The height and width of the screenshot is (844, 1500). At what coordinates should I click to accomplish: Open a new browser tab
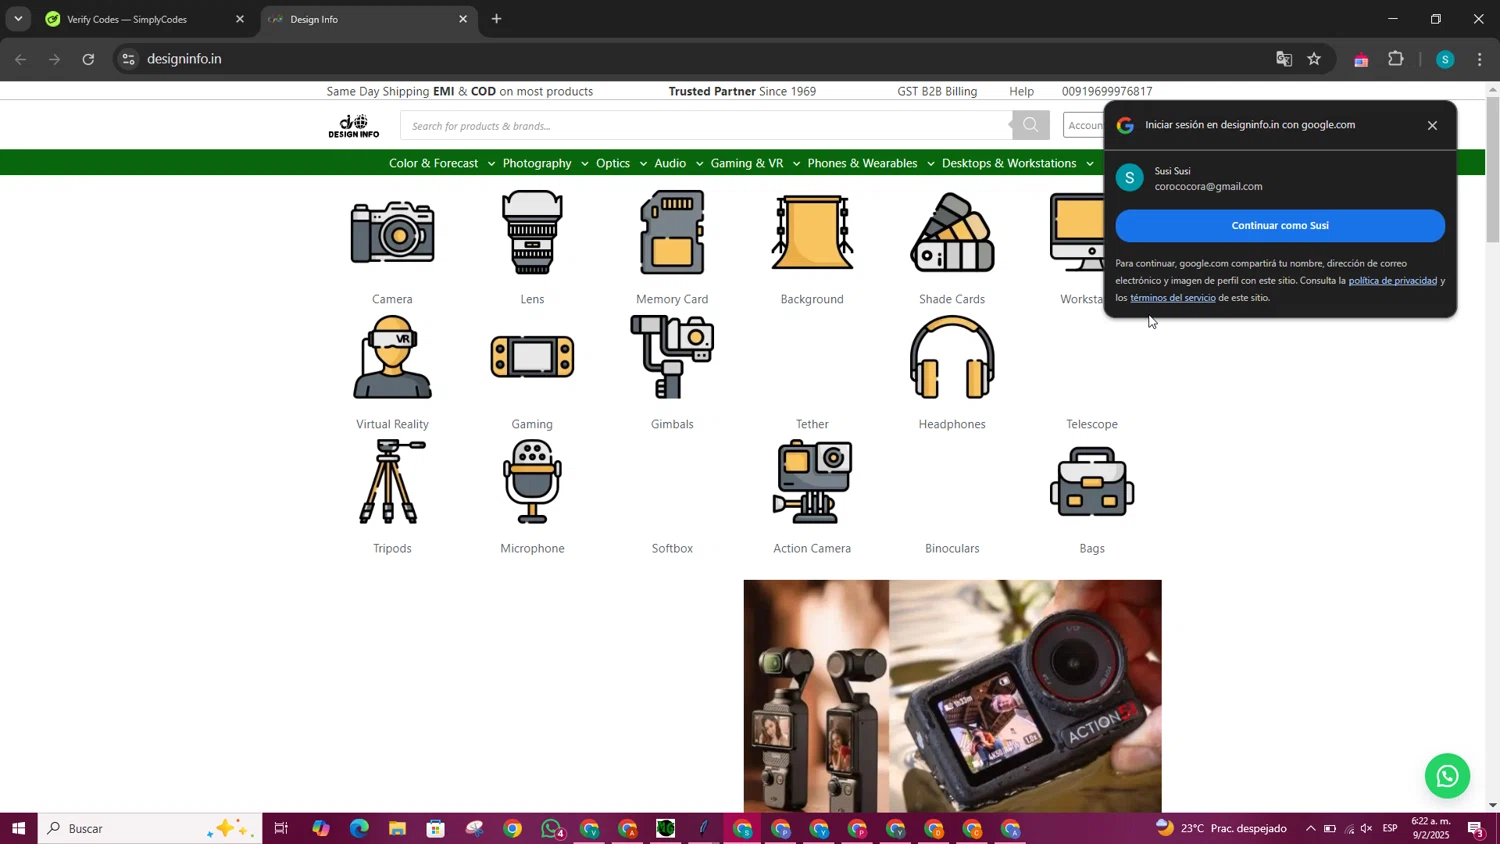point(496,19)
